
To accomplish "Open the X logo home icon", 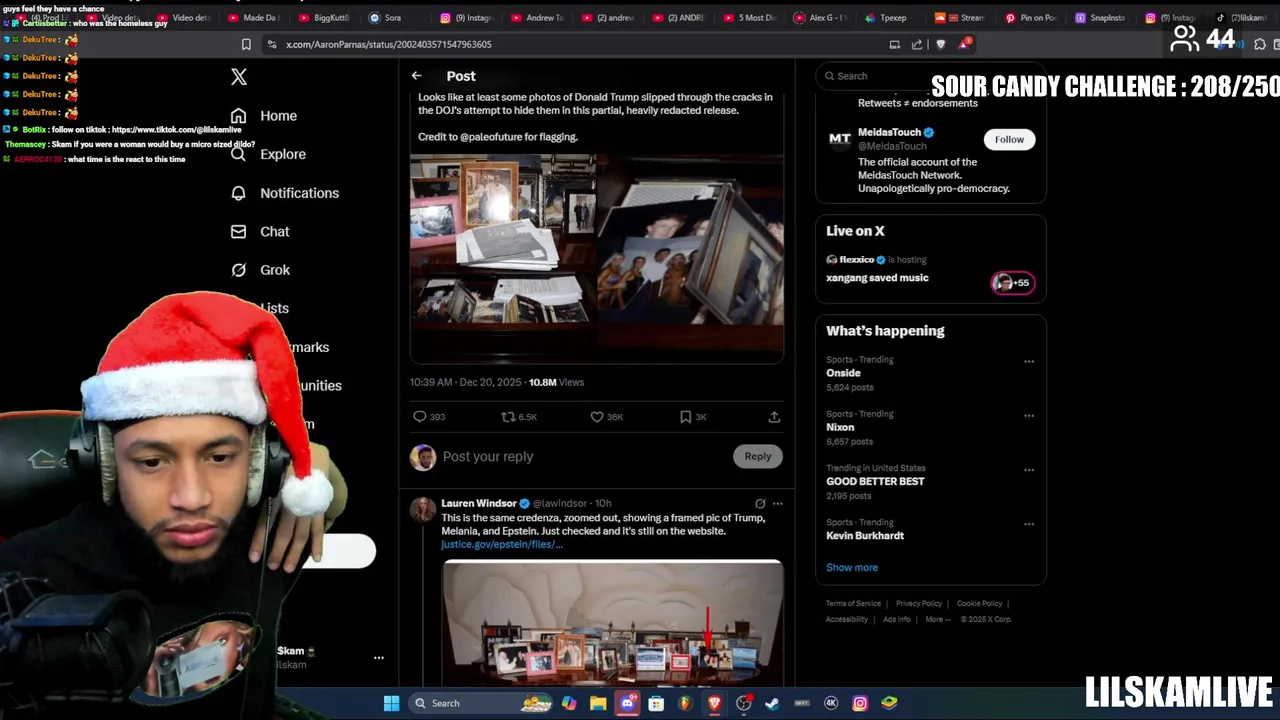I will coord(239,77).
